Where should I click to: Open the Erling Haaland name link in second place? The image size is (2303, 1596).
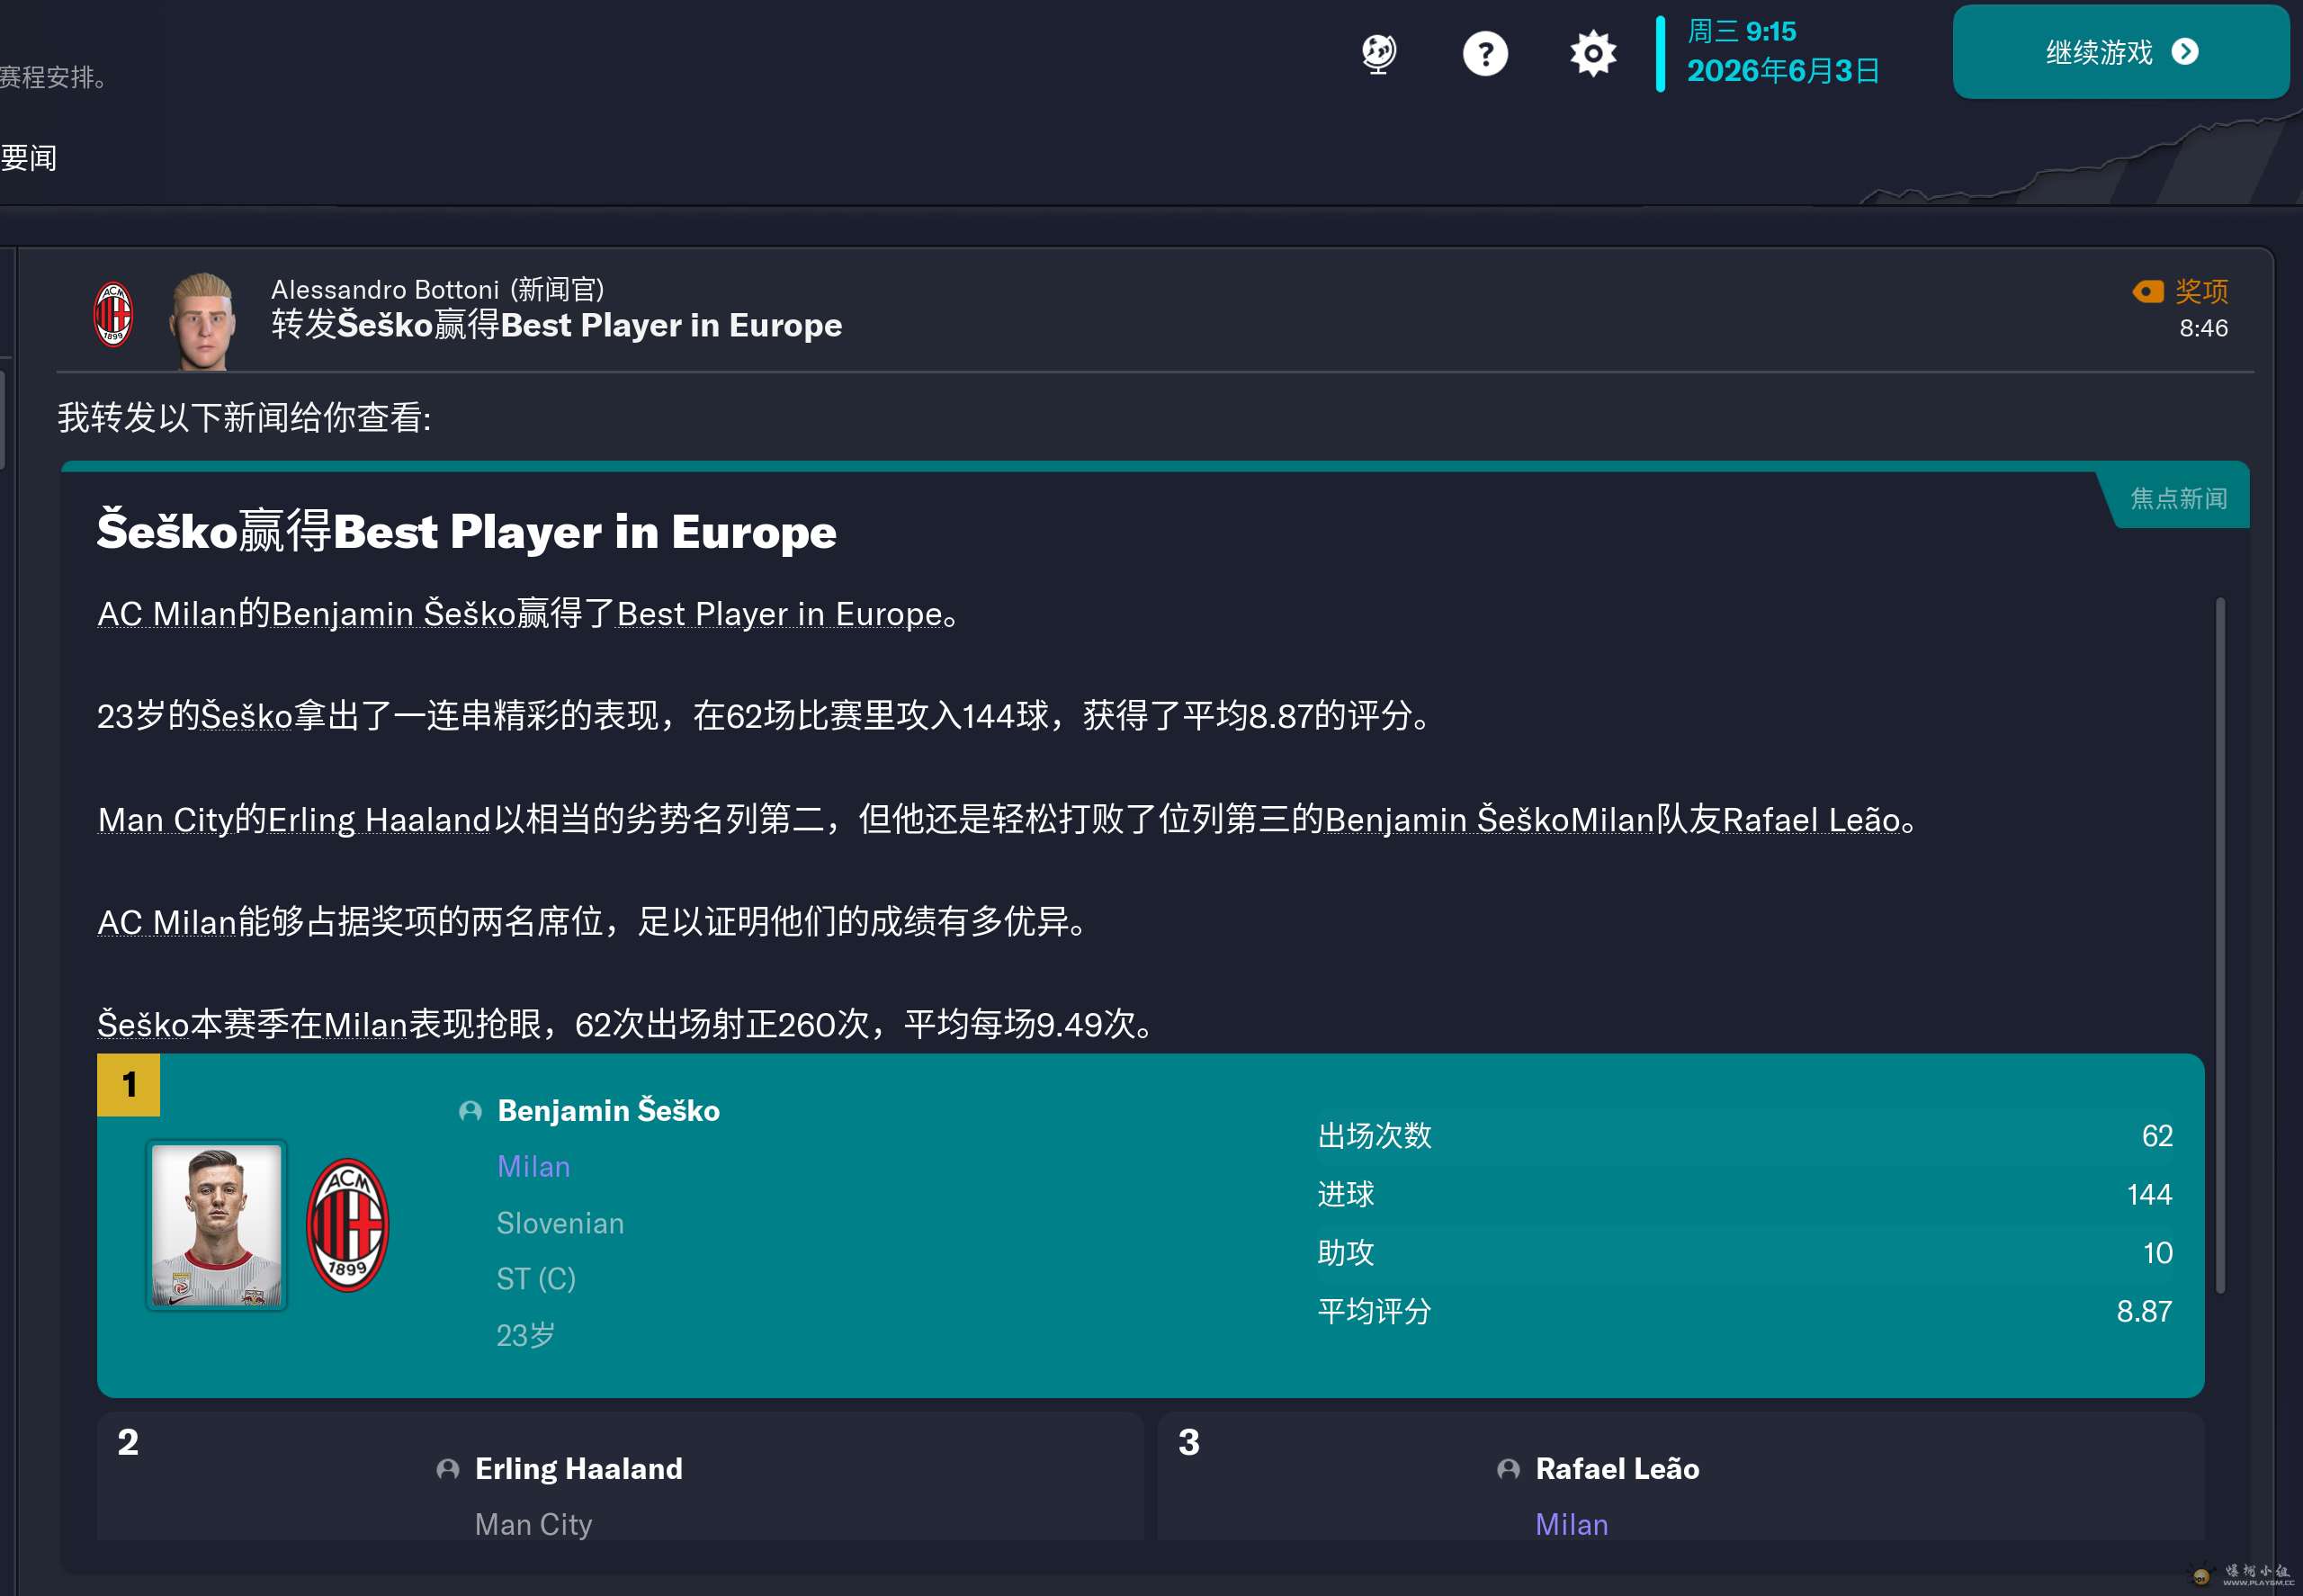click(578, 1469)
